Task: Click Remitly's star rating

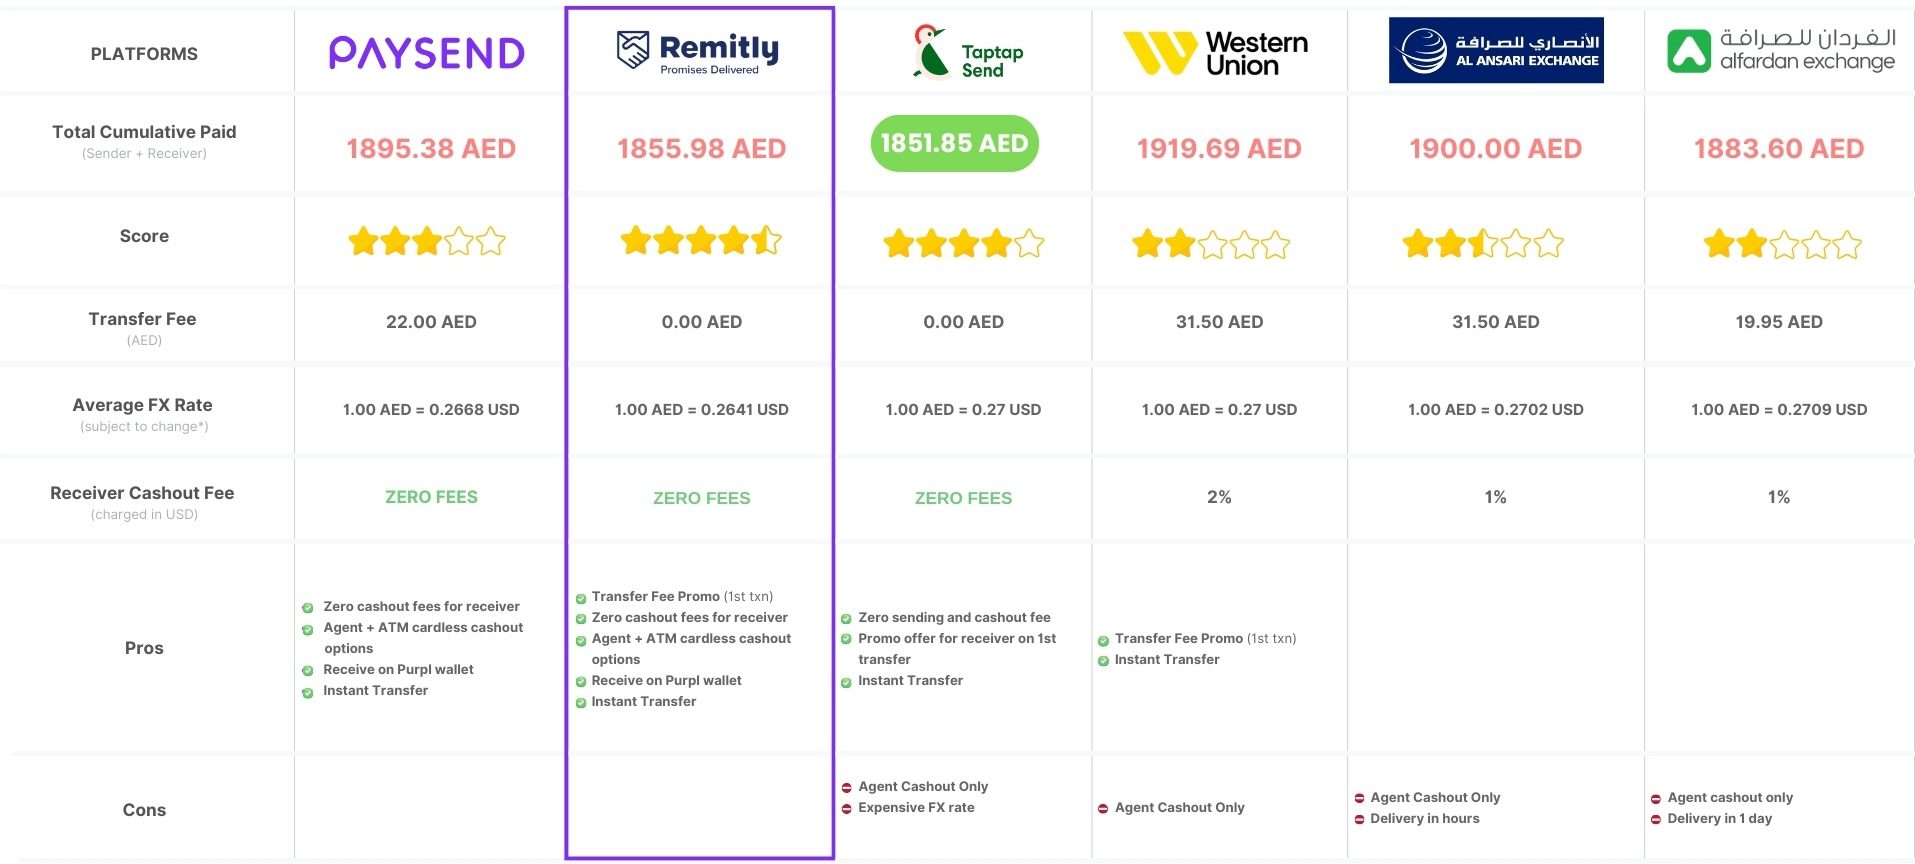Action: pyautogui.click(x=701, y=241)
